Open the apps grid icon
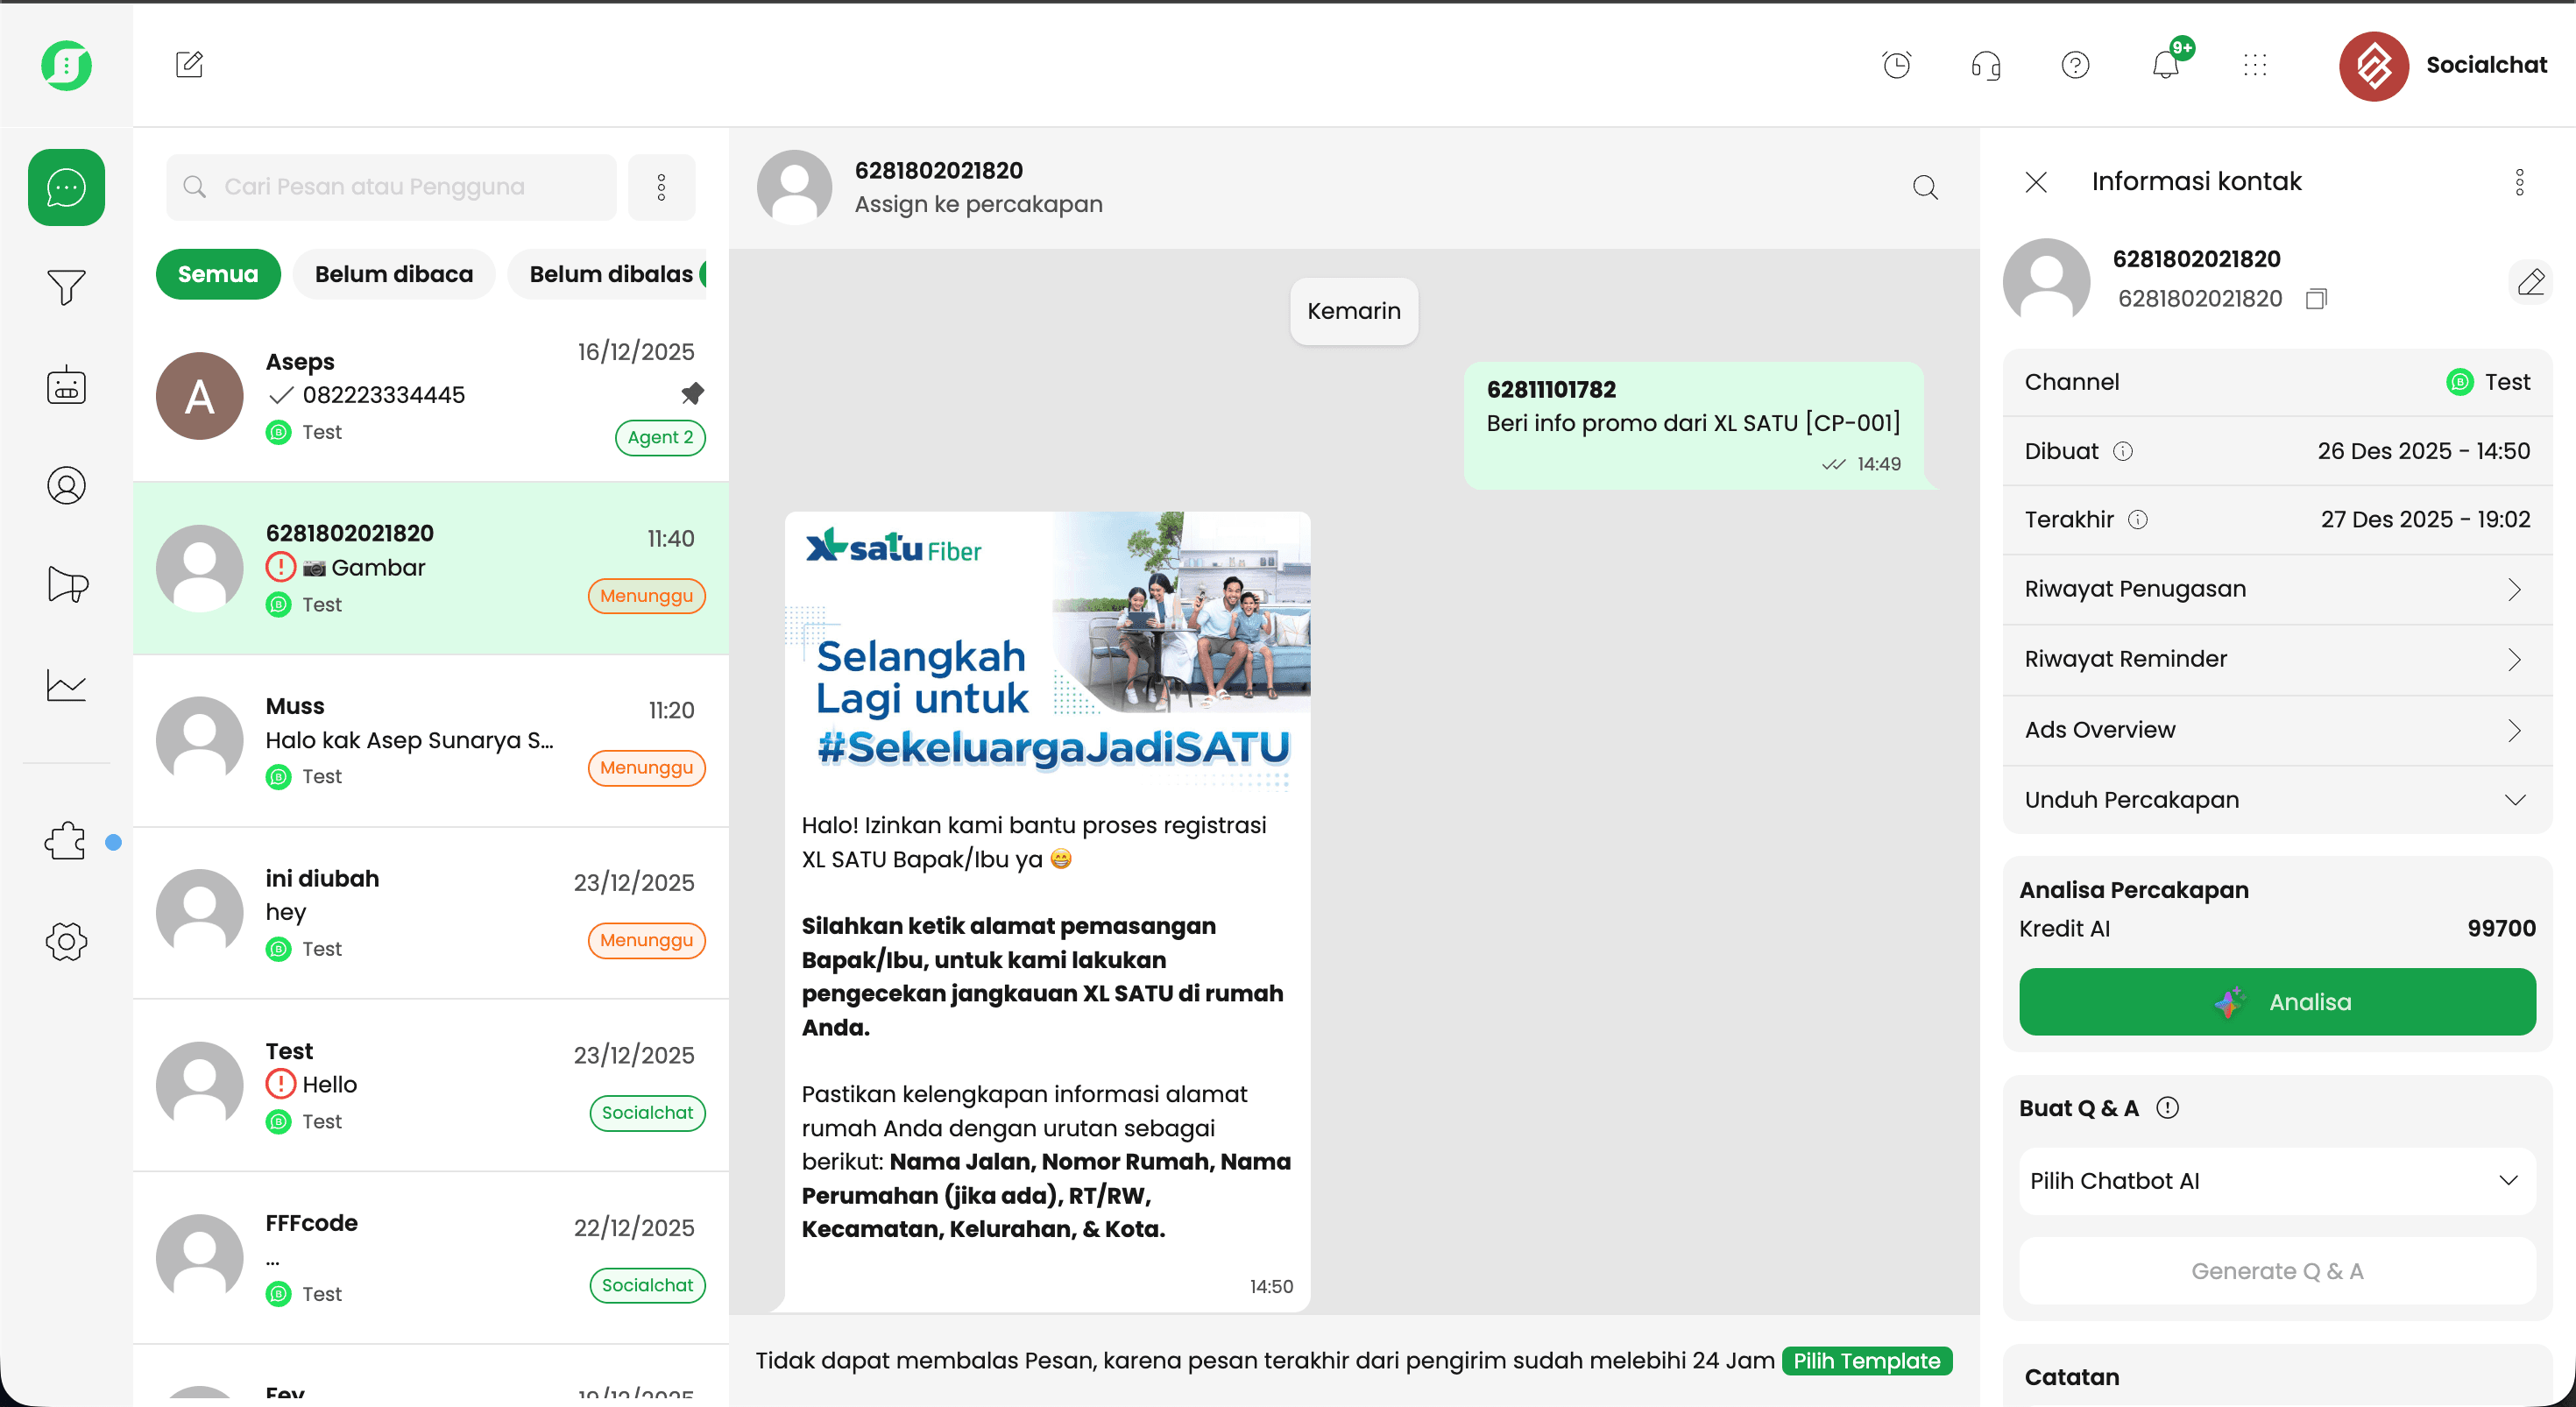The width and height of the screenshot is (2576, 1407). 2255,65
